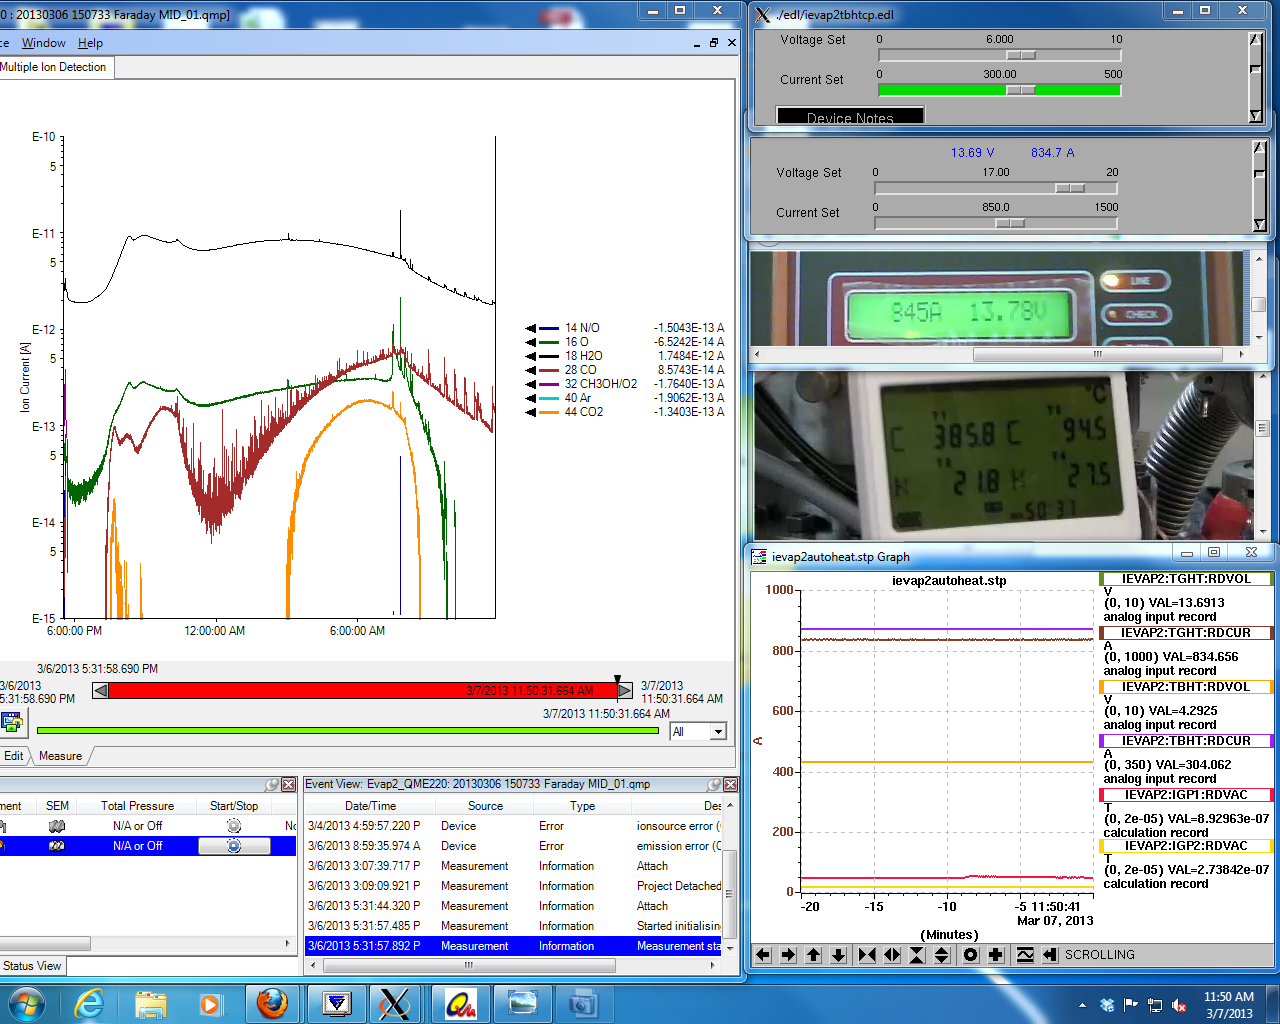Pan strip chart right with right arrow
The image size is (1280, 1024).
tap(788, 955)
